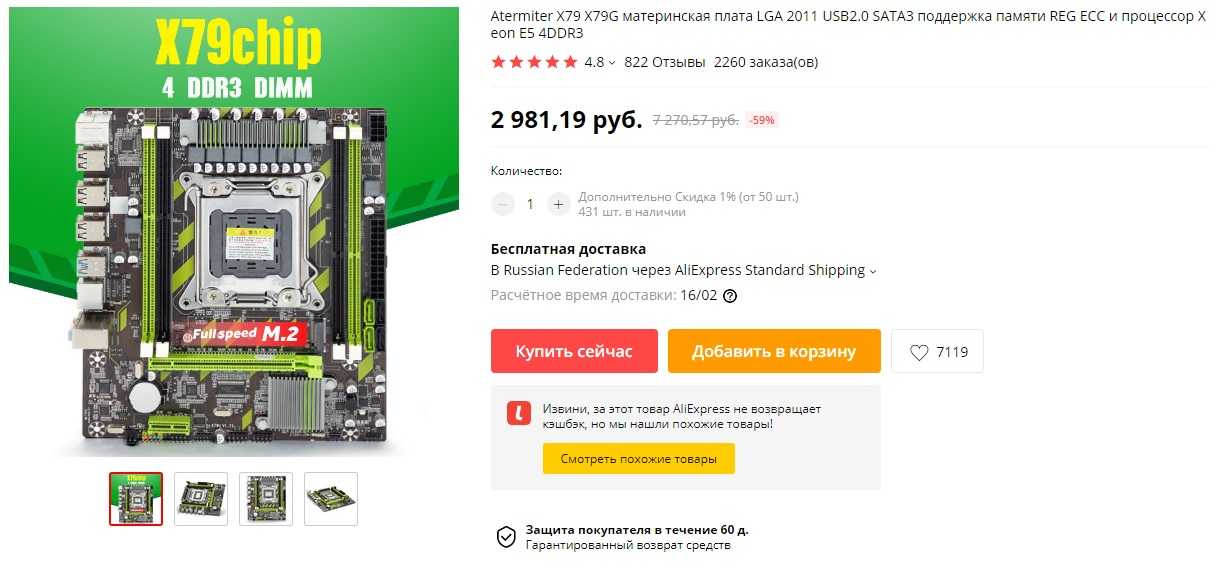This screenshot has height=572, width=1216.
Task: Click the five-star rating icons
Action: pos(534,62)
